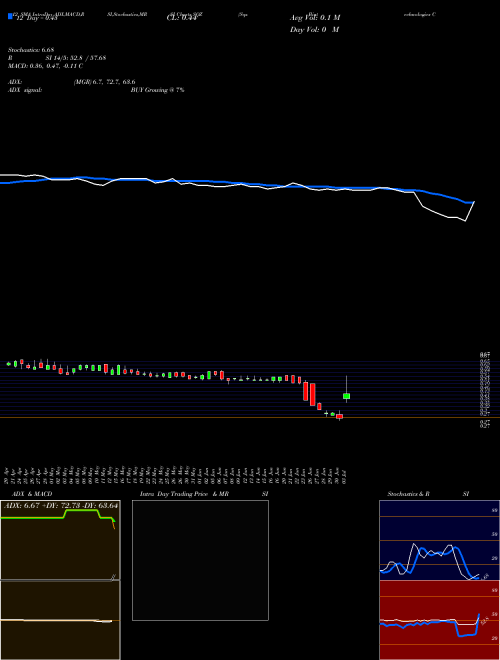The width and height of the screenshot is (500, 660).
Task: Click the empty intraday trading price chart box
Action: point(200,560)
